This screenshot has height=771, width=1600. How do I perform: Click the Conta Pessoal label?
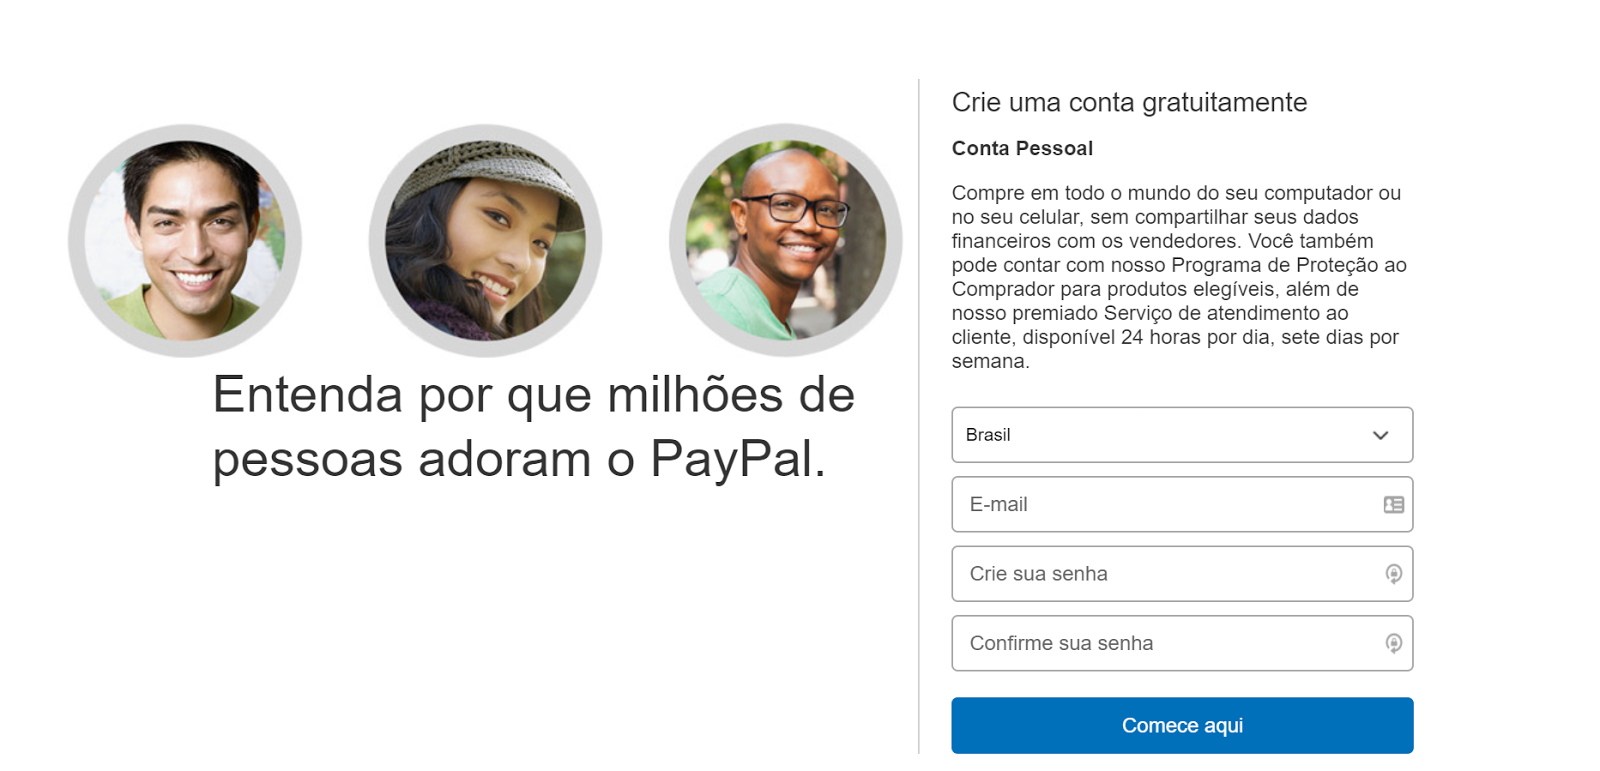point(1022,148)
